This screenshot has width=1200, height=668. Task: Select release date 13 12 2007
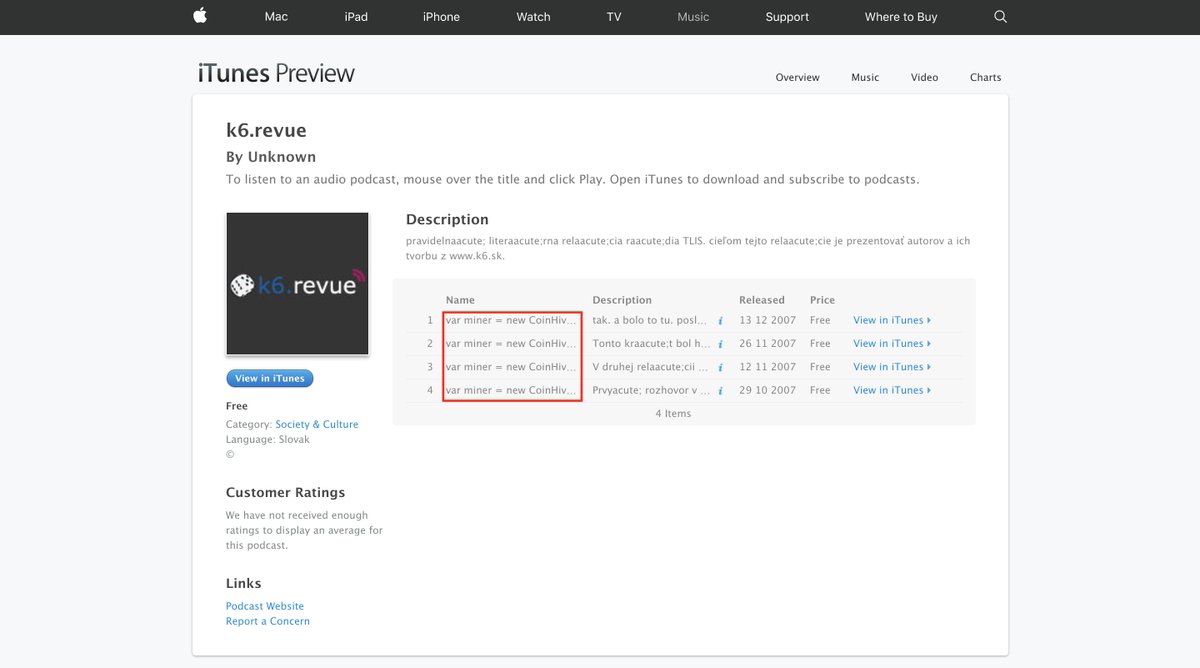pyautogui.click(x=768, y=320)
